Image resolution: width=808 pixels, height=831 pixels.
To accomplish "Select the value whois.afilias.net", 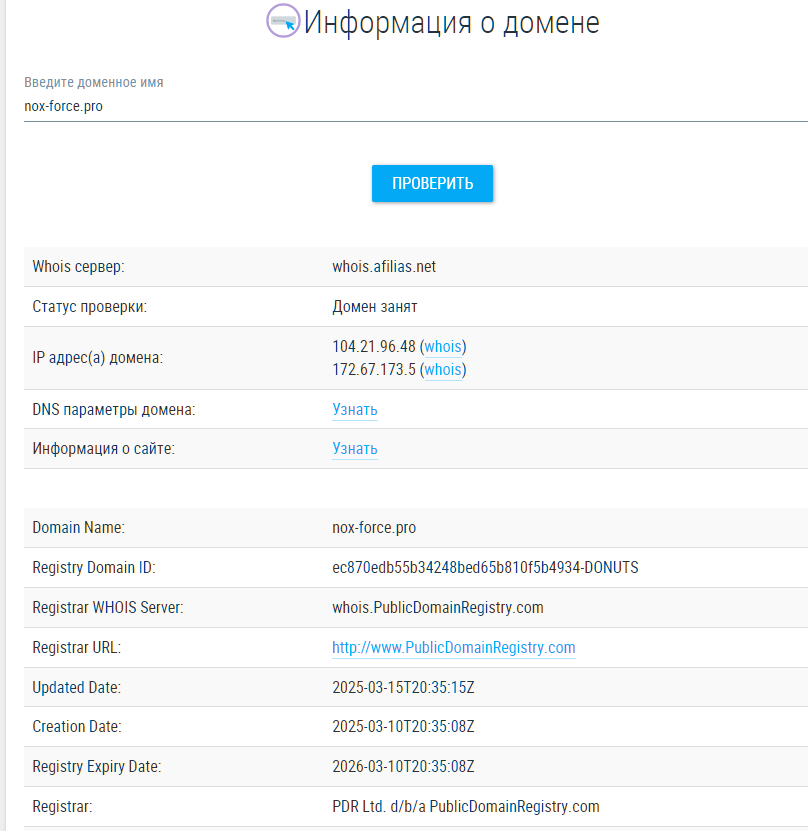I will 384,267.
